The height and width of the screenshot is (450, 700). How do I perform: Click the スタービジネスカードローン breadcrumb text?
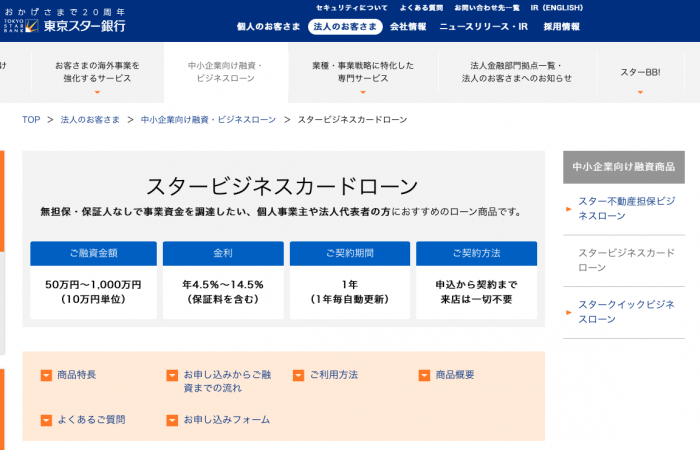pyautogui.click(x=352, y=120)
